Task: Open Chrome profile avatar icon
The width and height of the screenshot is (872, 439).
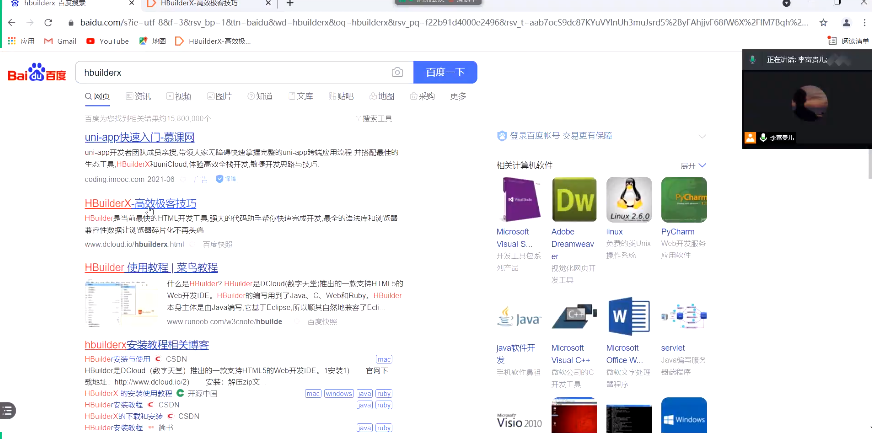Action: [x=846, y=23]
